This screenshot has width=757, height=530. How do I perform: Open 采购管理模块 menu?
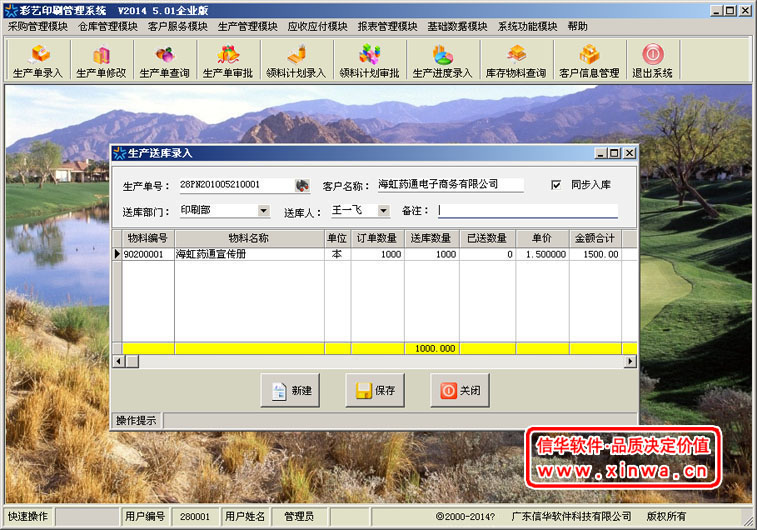(x=38, y=27)
